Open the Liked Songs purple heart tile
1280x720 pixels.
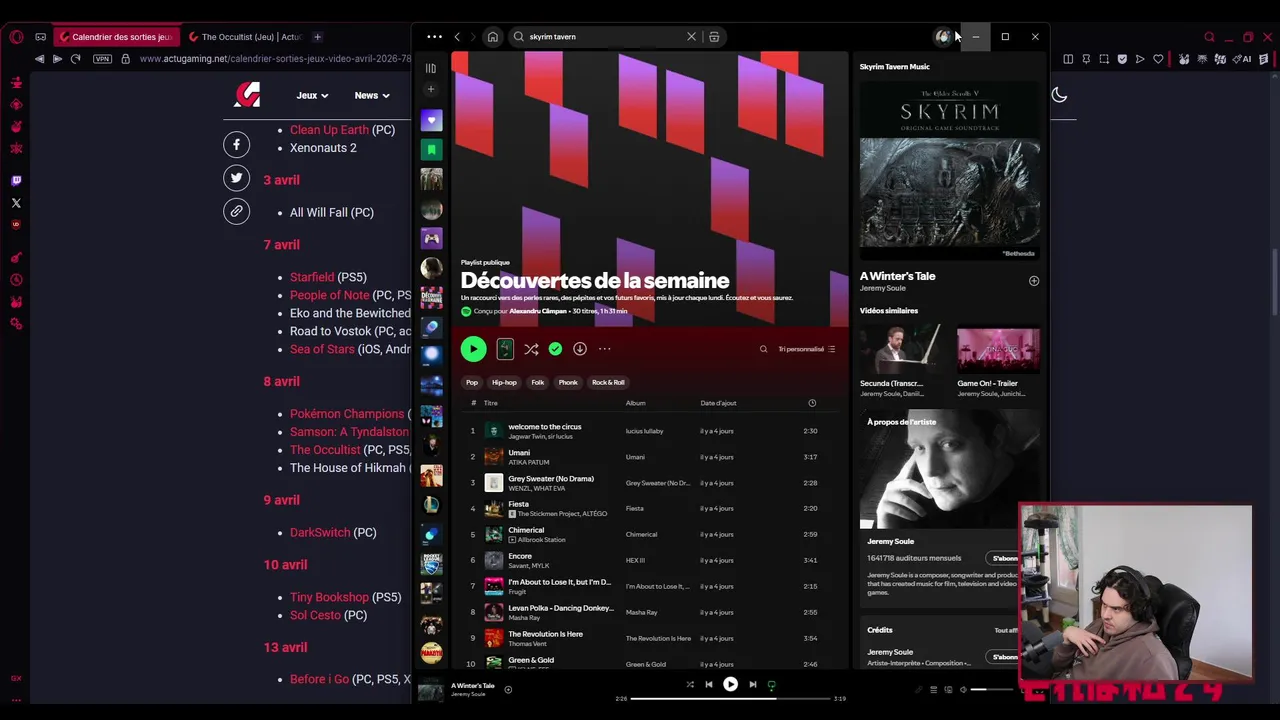click(x=431, y=120)
